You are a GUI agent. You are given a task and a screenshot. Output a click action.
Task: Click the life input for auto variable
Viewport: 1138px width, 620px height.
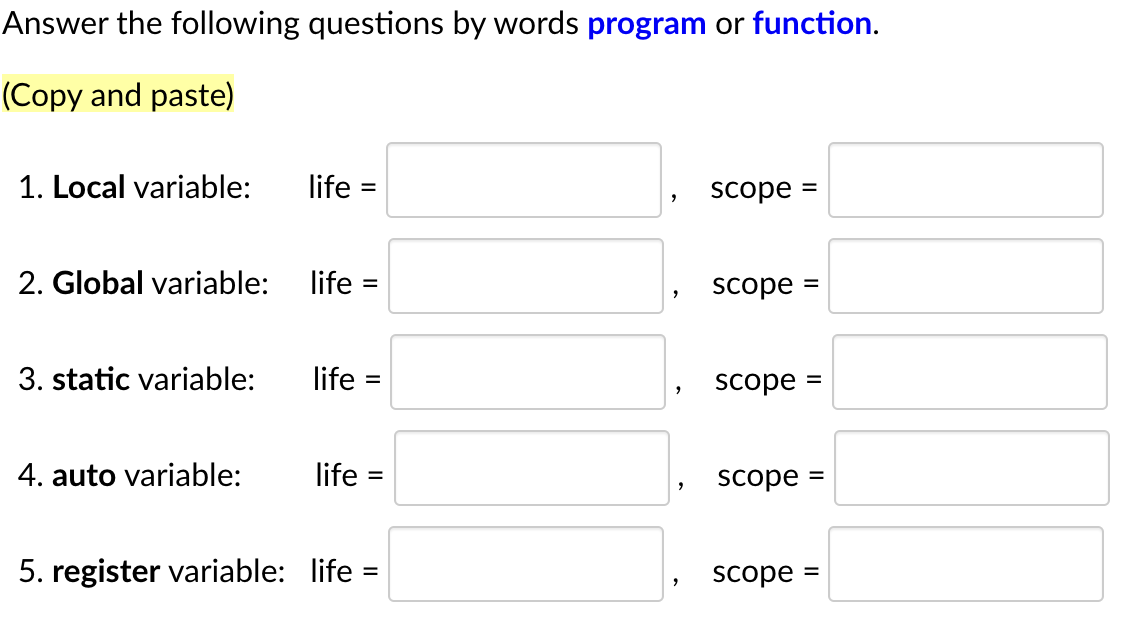(532, 468)
